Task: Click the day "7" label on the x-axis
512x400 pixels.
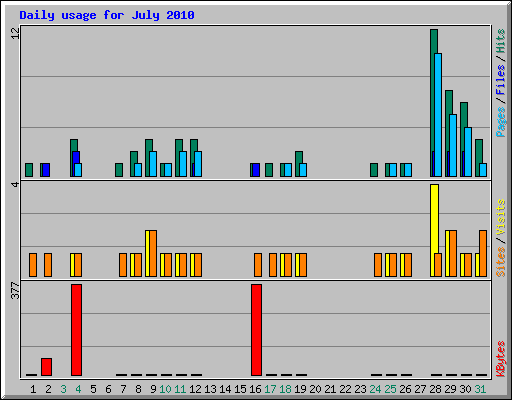Action: 123,389
